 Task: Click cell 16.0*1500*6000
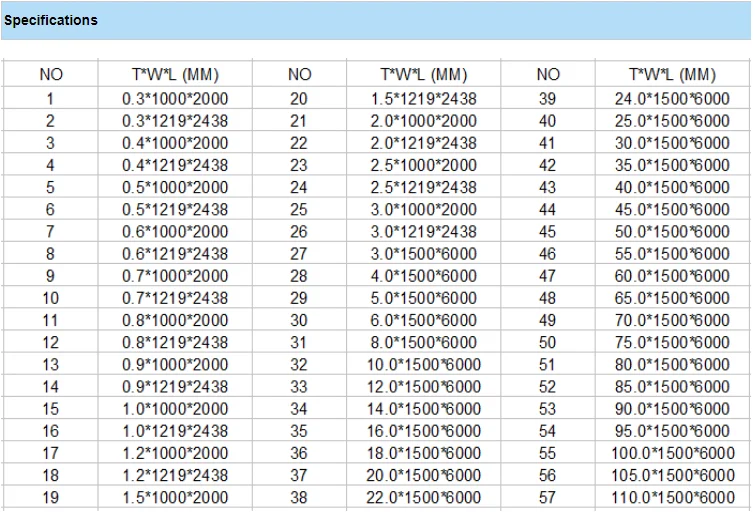(424, 431)
